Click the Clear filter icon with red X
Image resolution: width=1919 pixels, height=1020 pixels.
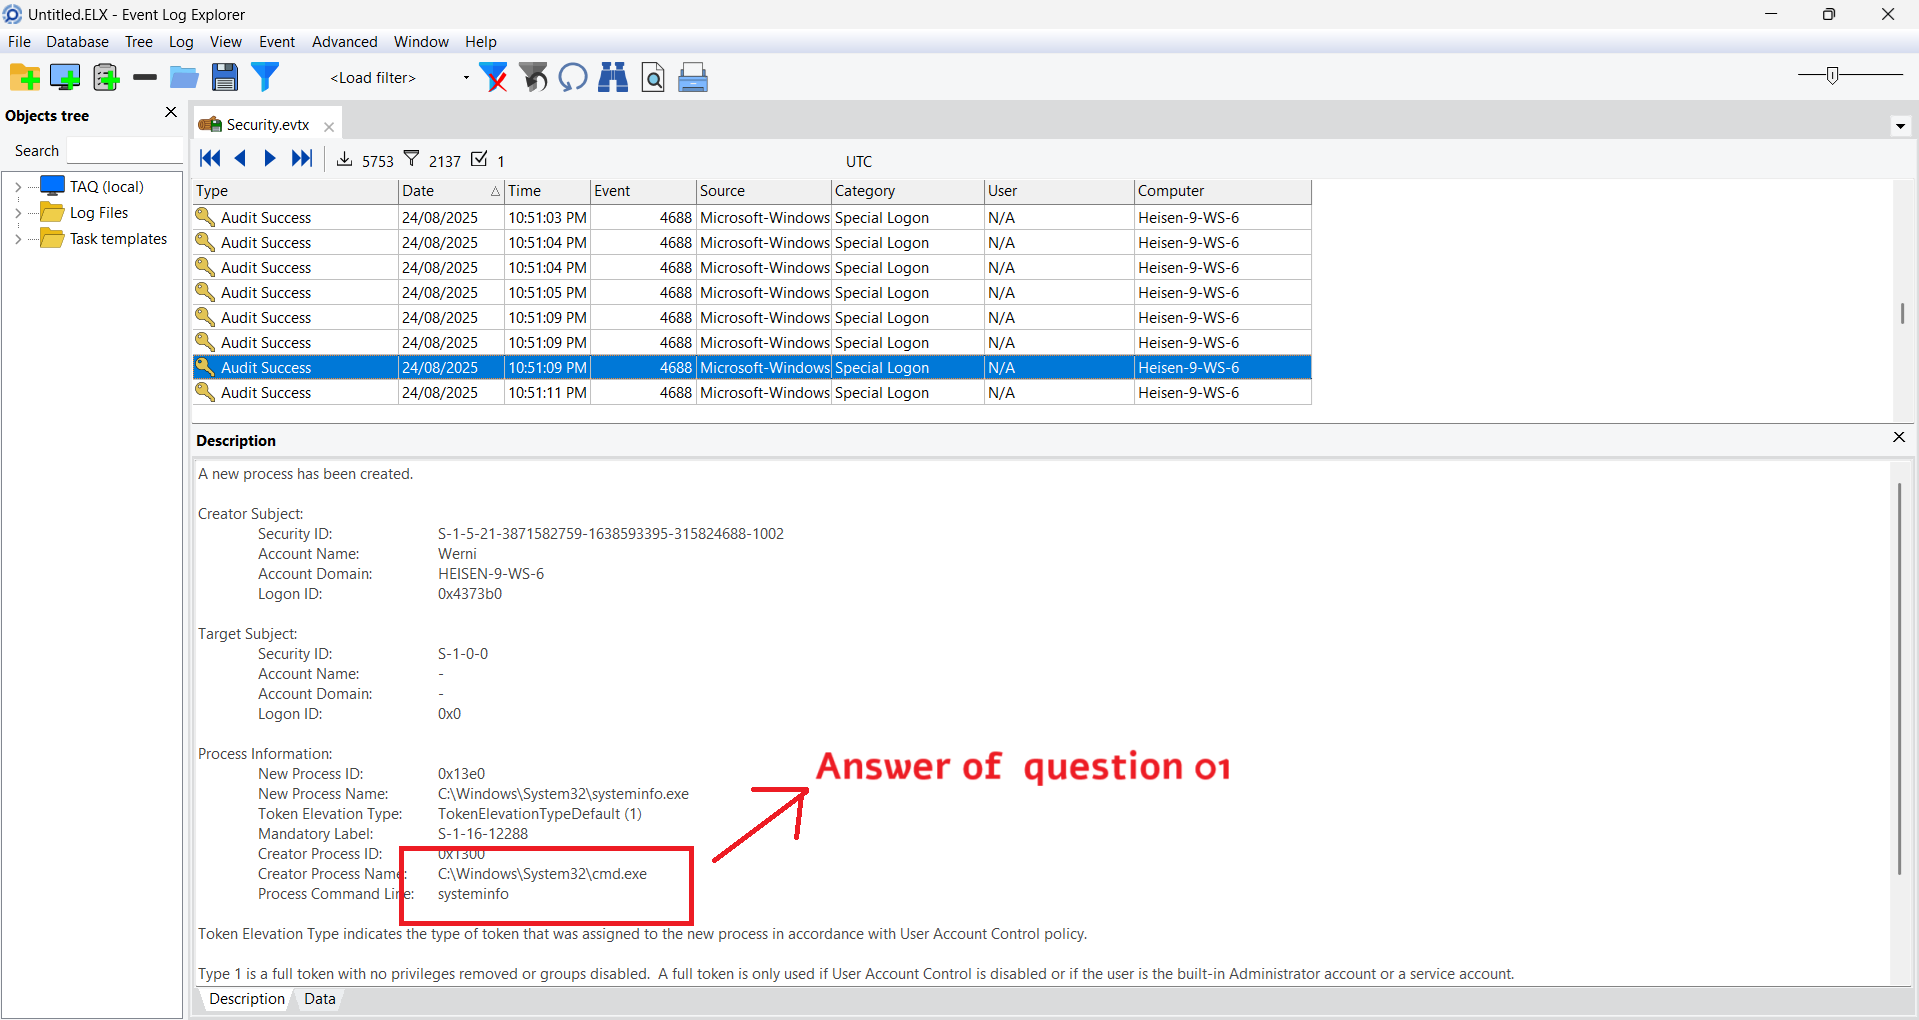[x=493, y=77]
